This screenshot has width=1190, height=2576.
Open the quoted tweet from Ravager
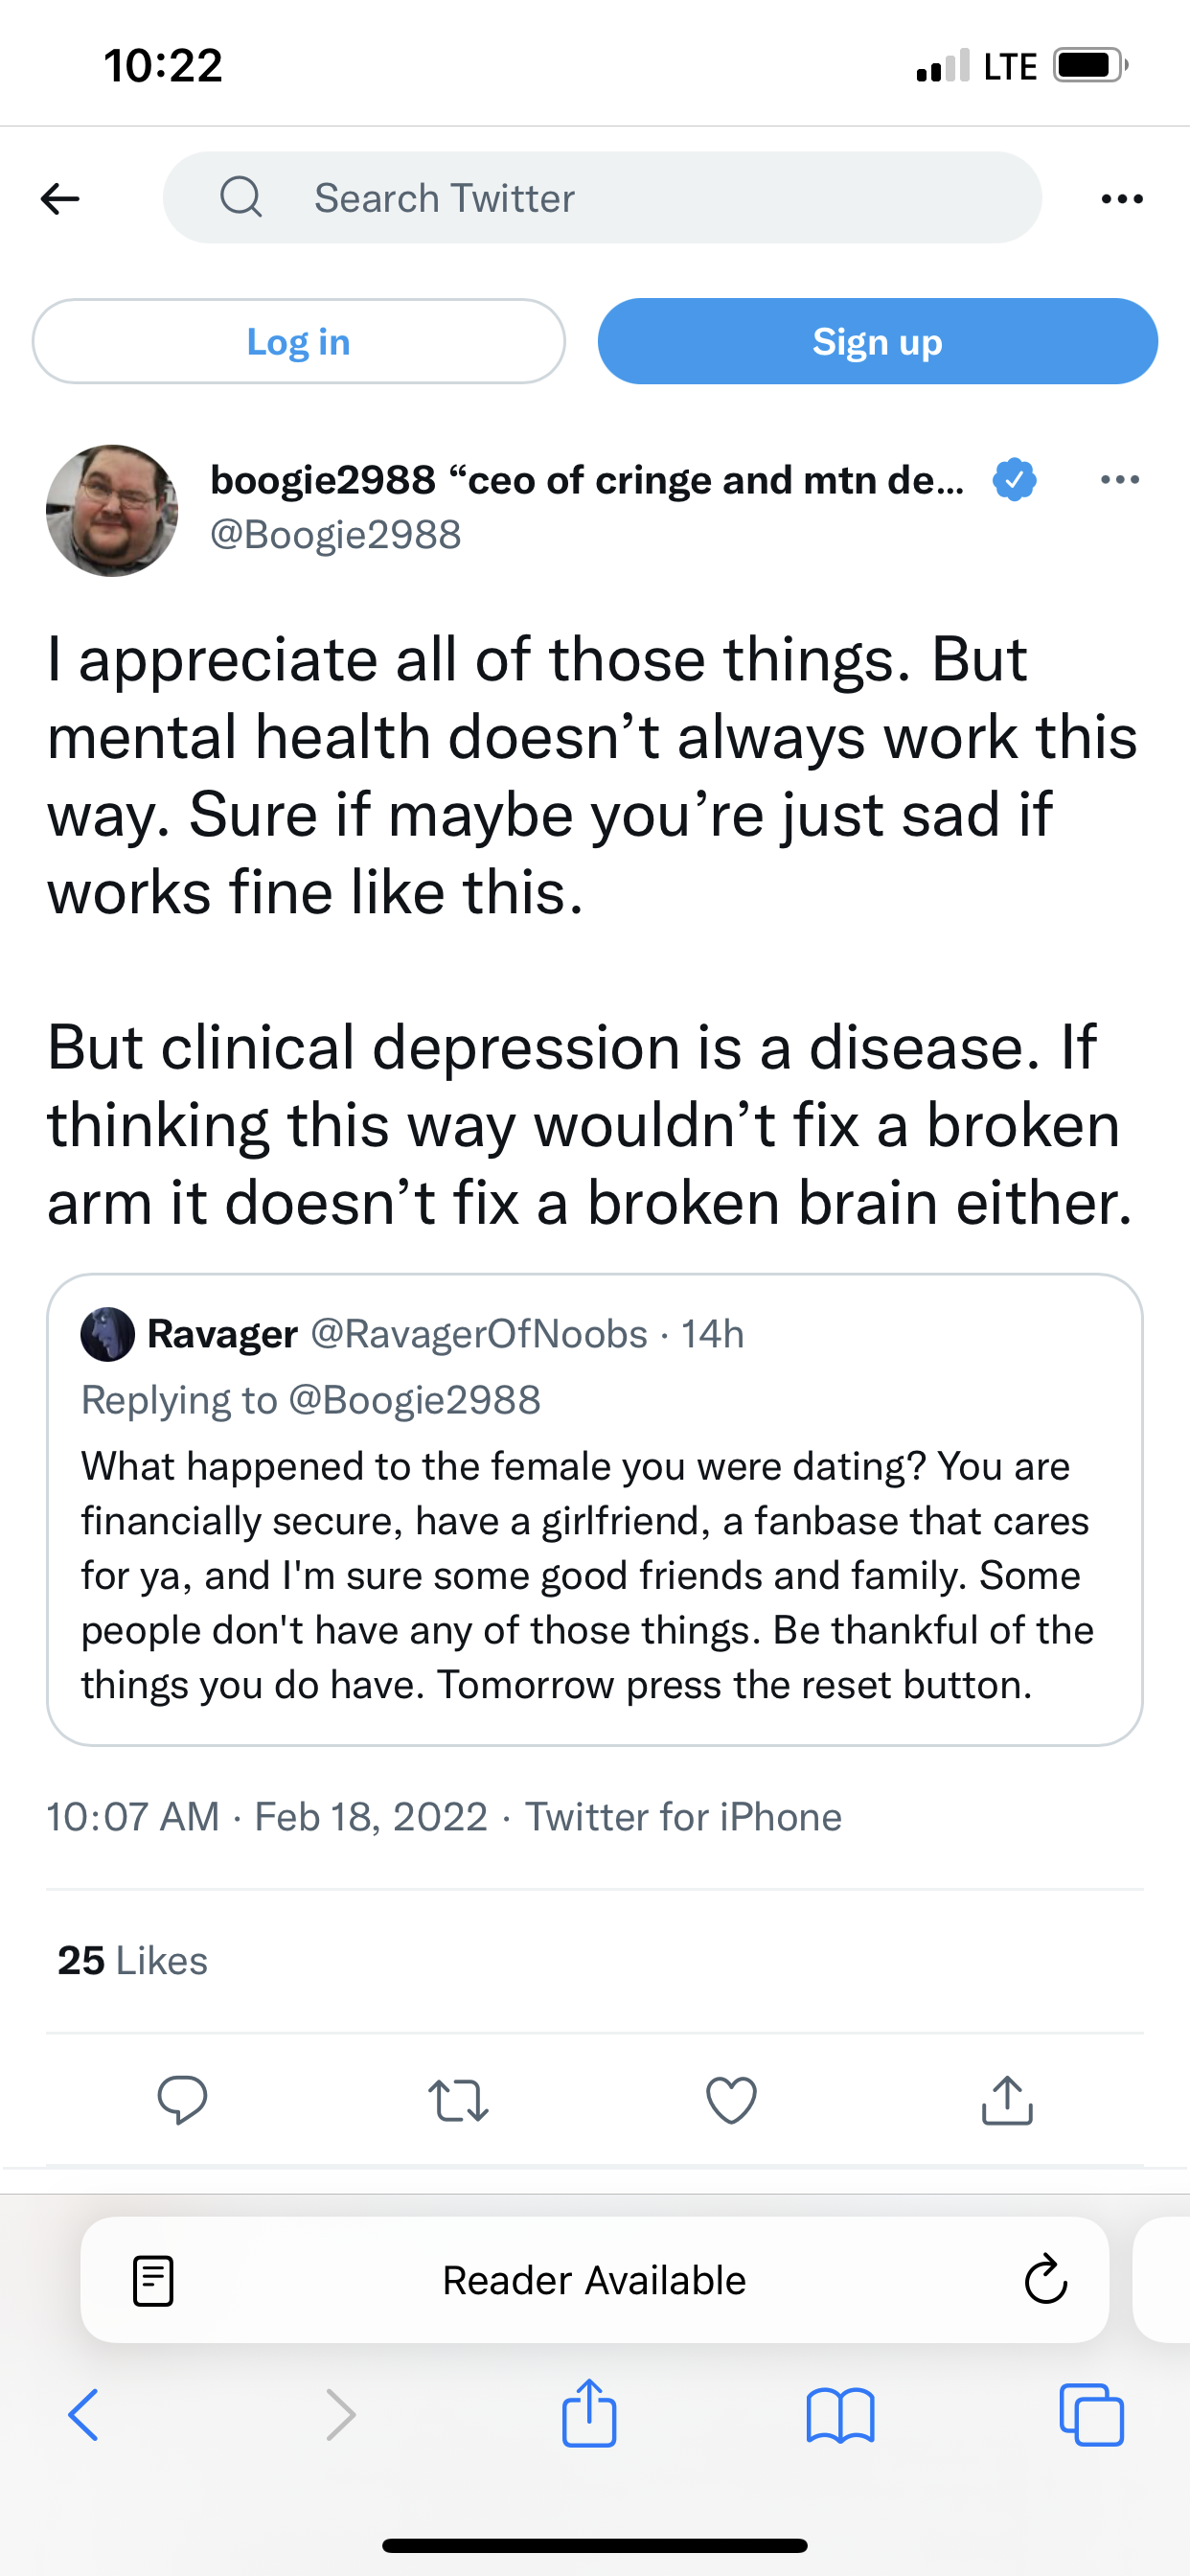pyautogui.click(x=594, y=1510)
